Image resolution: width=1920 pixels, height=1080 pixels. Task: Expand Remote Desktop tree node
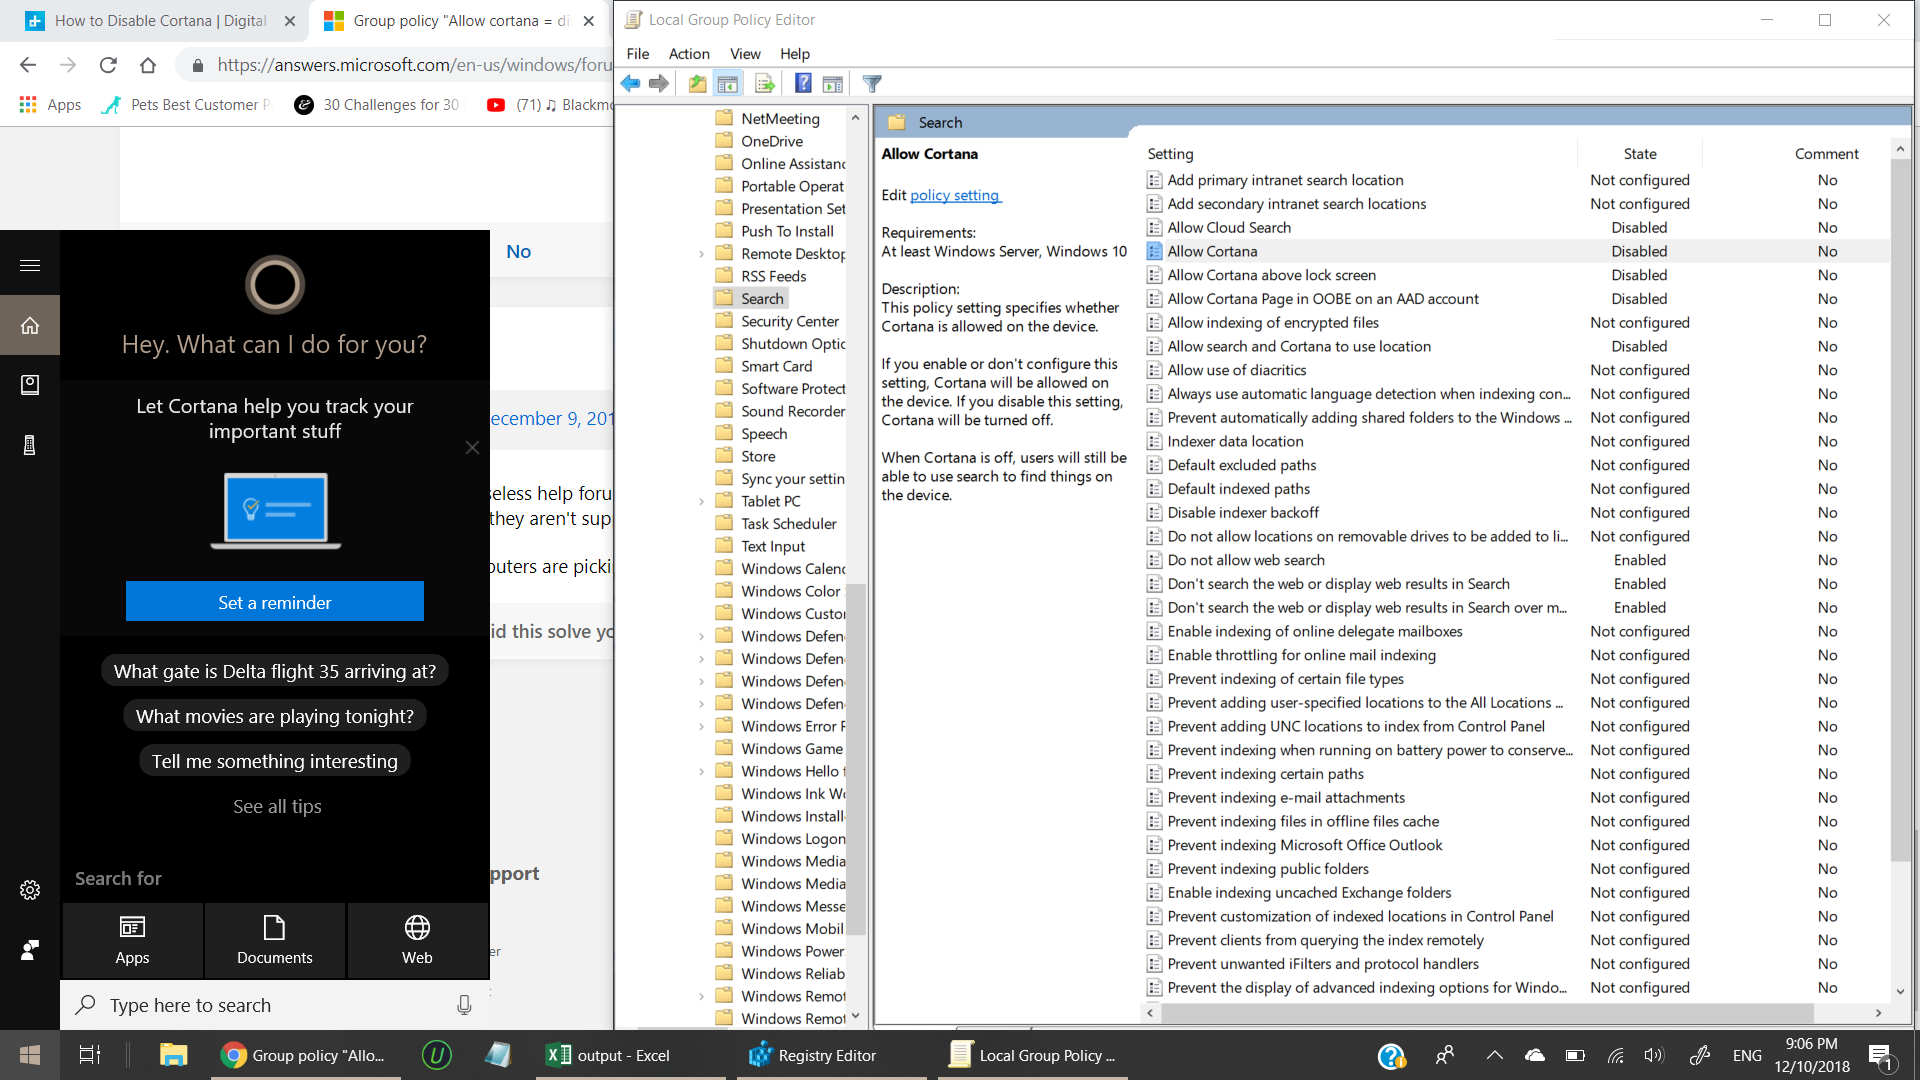coord(701,254)
